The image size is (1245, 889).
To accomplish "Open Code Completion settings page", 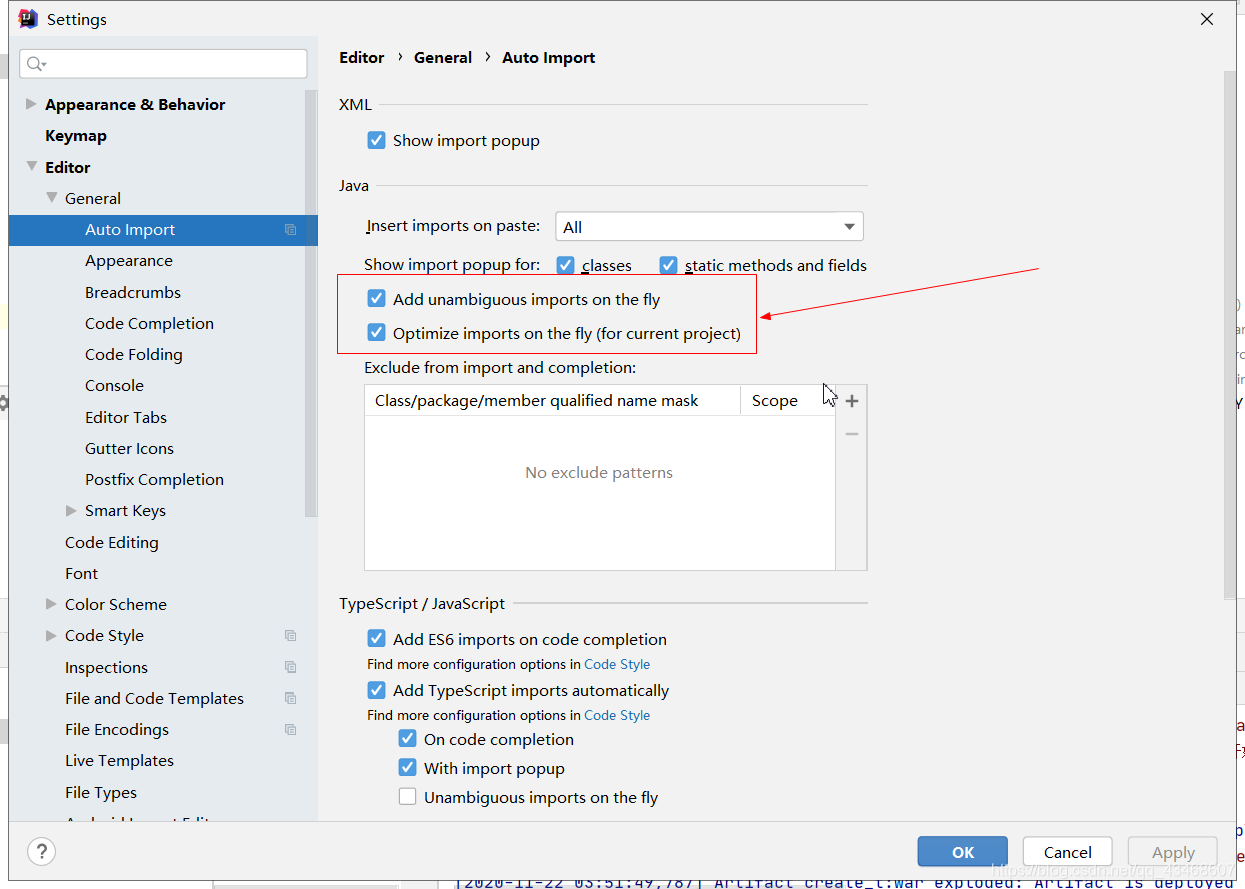I will [150, 324].
